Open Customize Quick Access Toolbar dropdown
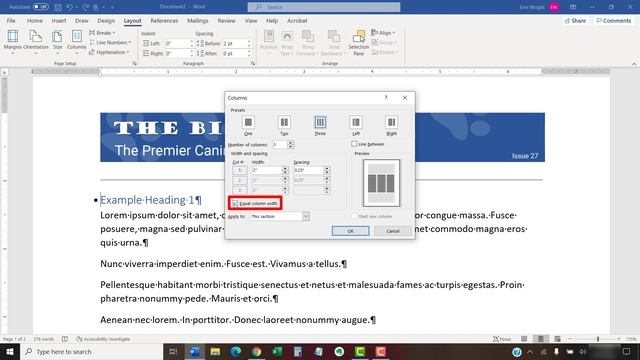Image resolution: width=640 pixels, height=360 pixels. pos(112,7)
